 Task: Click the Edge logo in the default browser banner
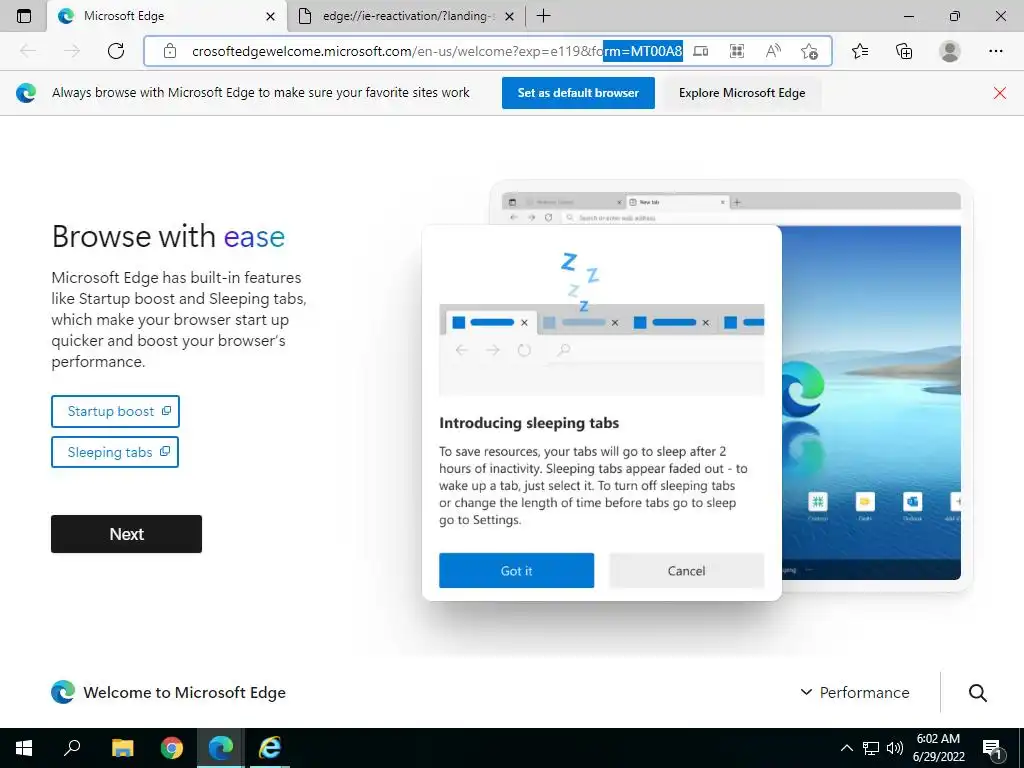(x=26, y=93)
